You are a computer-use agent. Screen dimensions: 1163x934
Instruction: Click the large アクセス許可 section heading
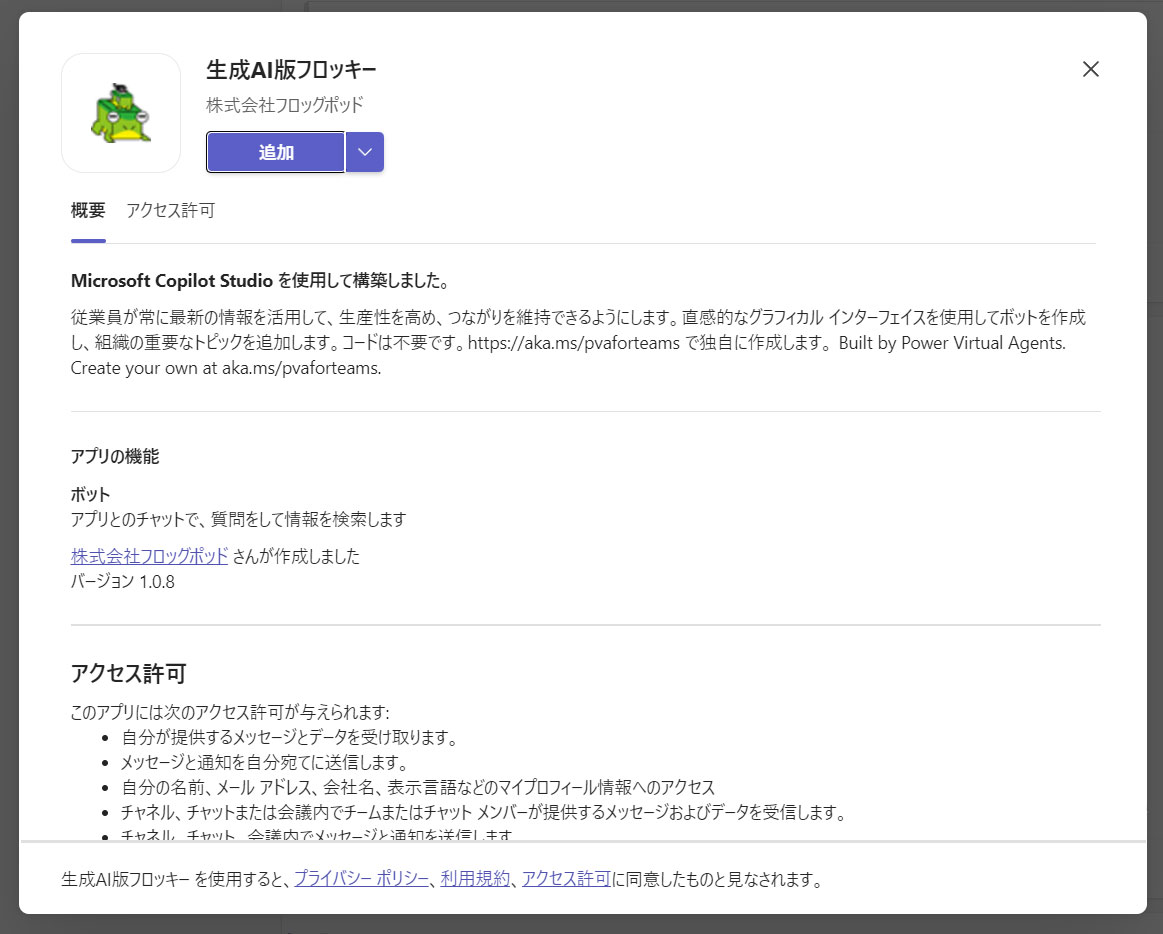[x=128, y=673]
